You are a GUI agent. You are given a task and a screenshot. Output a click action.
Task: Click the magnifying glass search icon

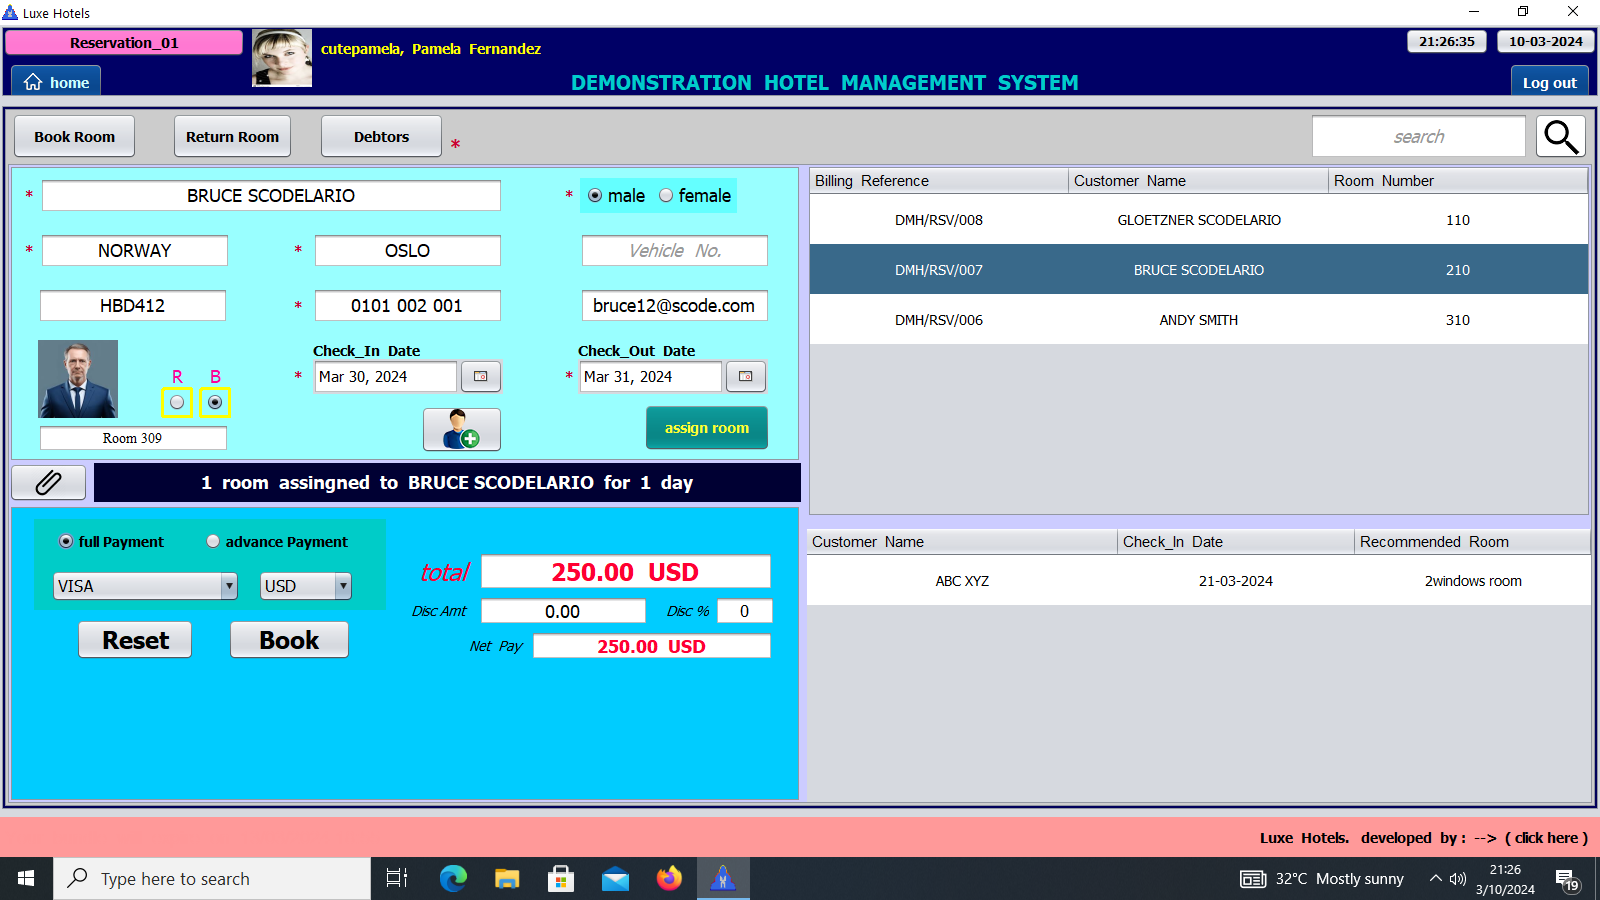(x=1561, y=137)
